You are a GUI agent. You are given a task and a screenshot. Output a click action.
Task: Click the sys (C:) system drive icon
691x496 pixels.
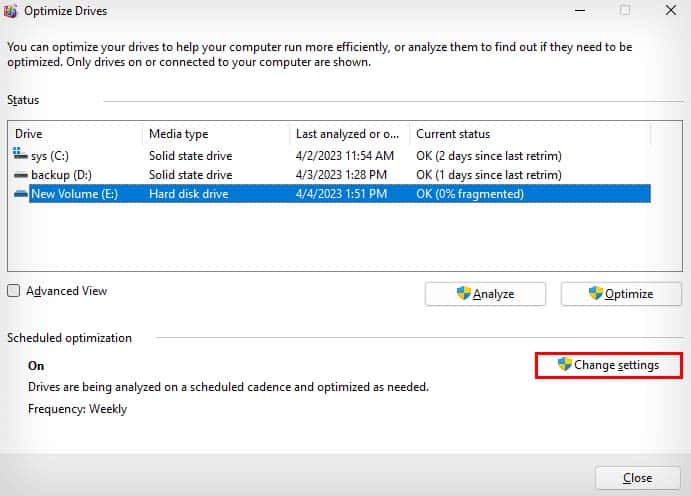click(20, 153)
